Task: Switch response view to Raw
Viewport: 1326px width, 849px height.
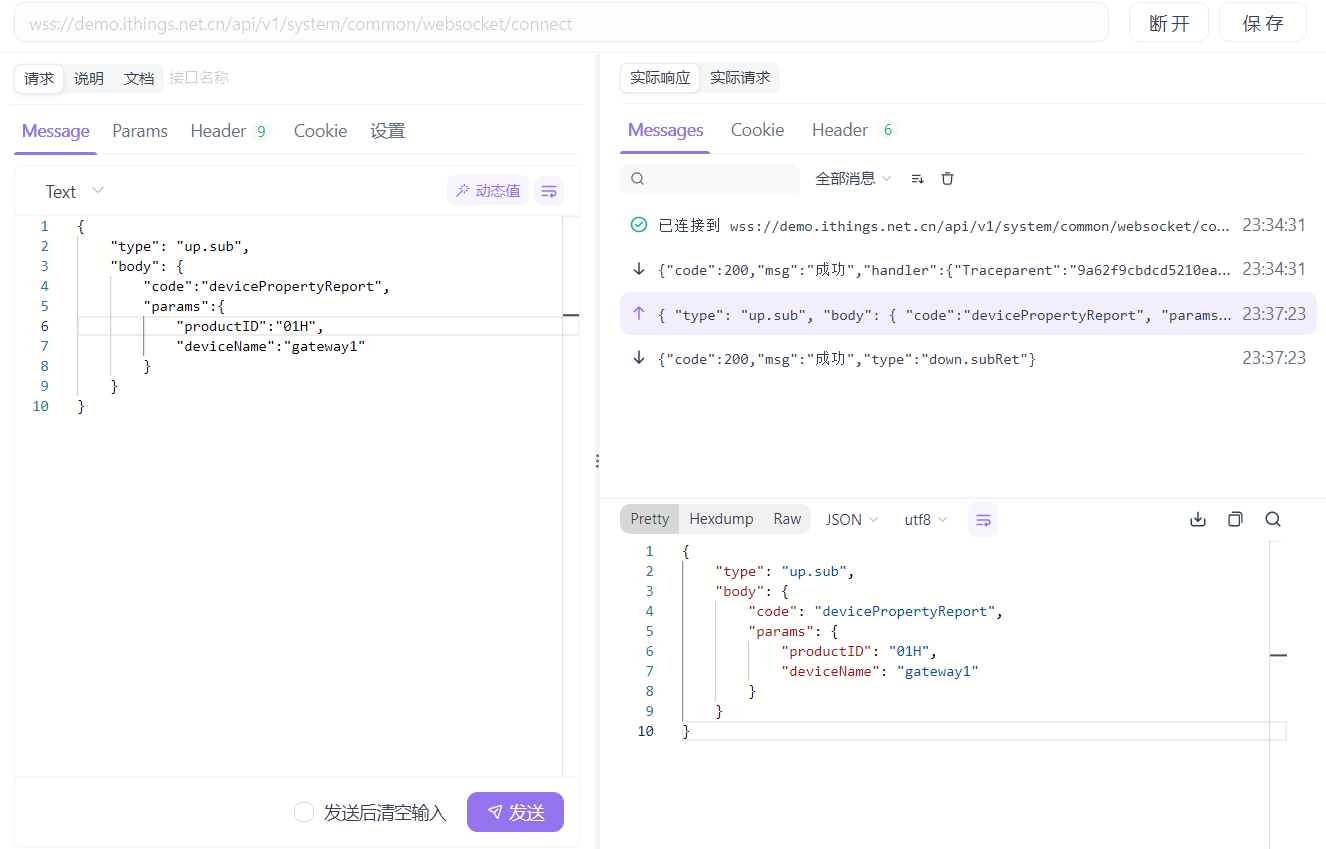Action: (x=787, y=519)
